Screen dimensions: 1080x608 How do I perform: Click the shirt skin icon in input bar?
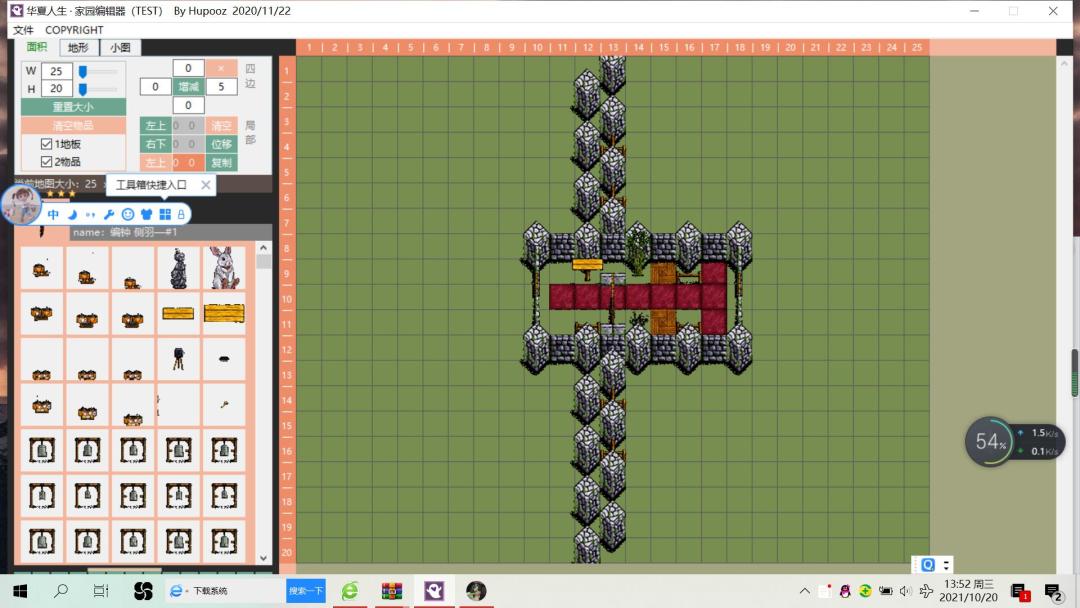tap(146, 214)
